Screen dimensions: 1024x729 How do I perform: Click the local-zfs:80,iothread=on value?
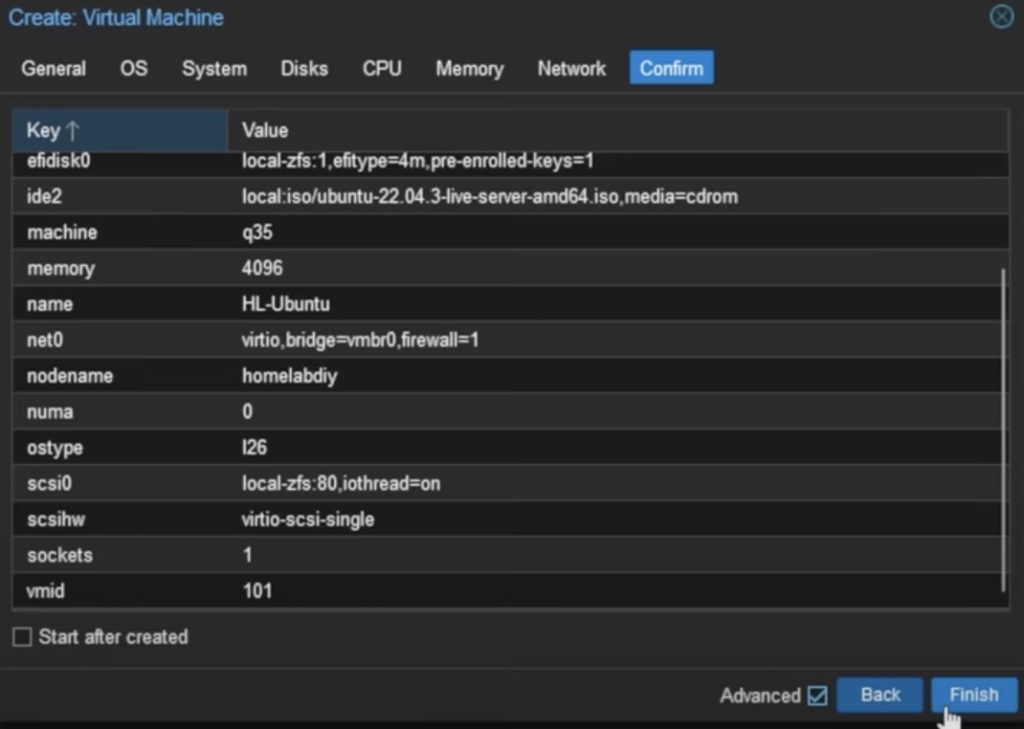coord(341,484)
